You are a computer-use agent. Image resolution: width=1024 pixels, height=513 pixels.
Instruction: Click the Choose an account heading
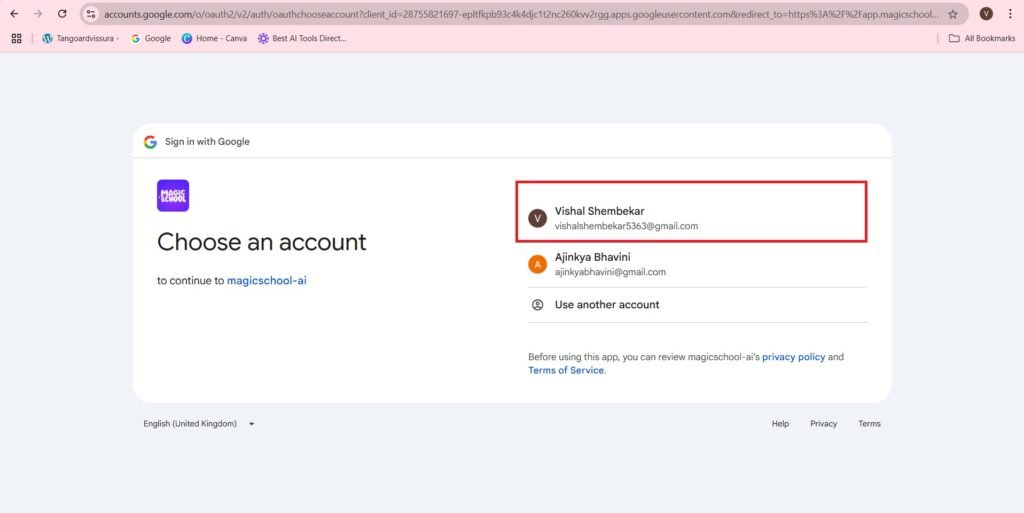(261, 242)
